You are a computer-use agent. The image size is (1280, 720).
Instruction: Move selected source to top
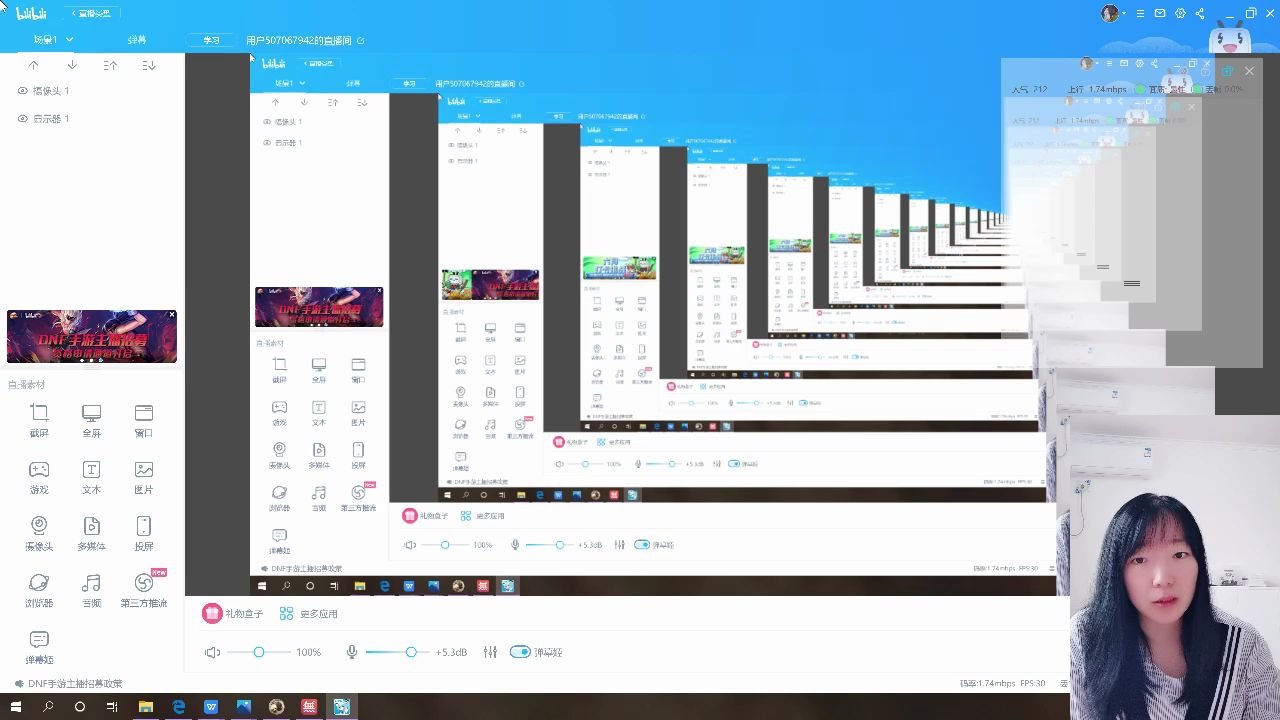tap(110, 65)
